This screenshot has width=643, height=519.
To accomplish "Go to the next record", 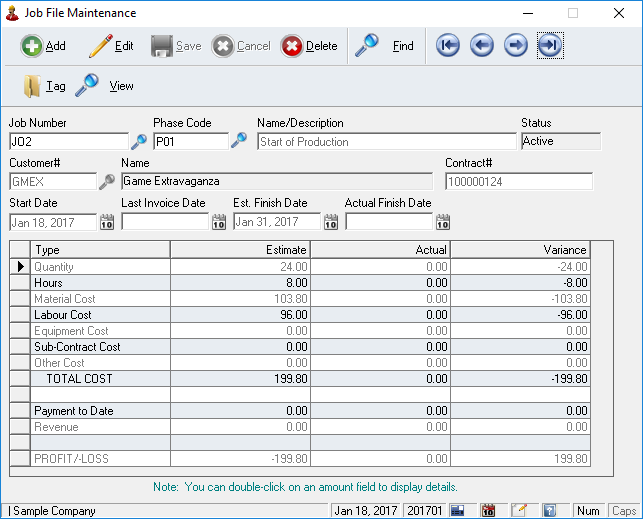I will pos(516,46).
